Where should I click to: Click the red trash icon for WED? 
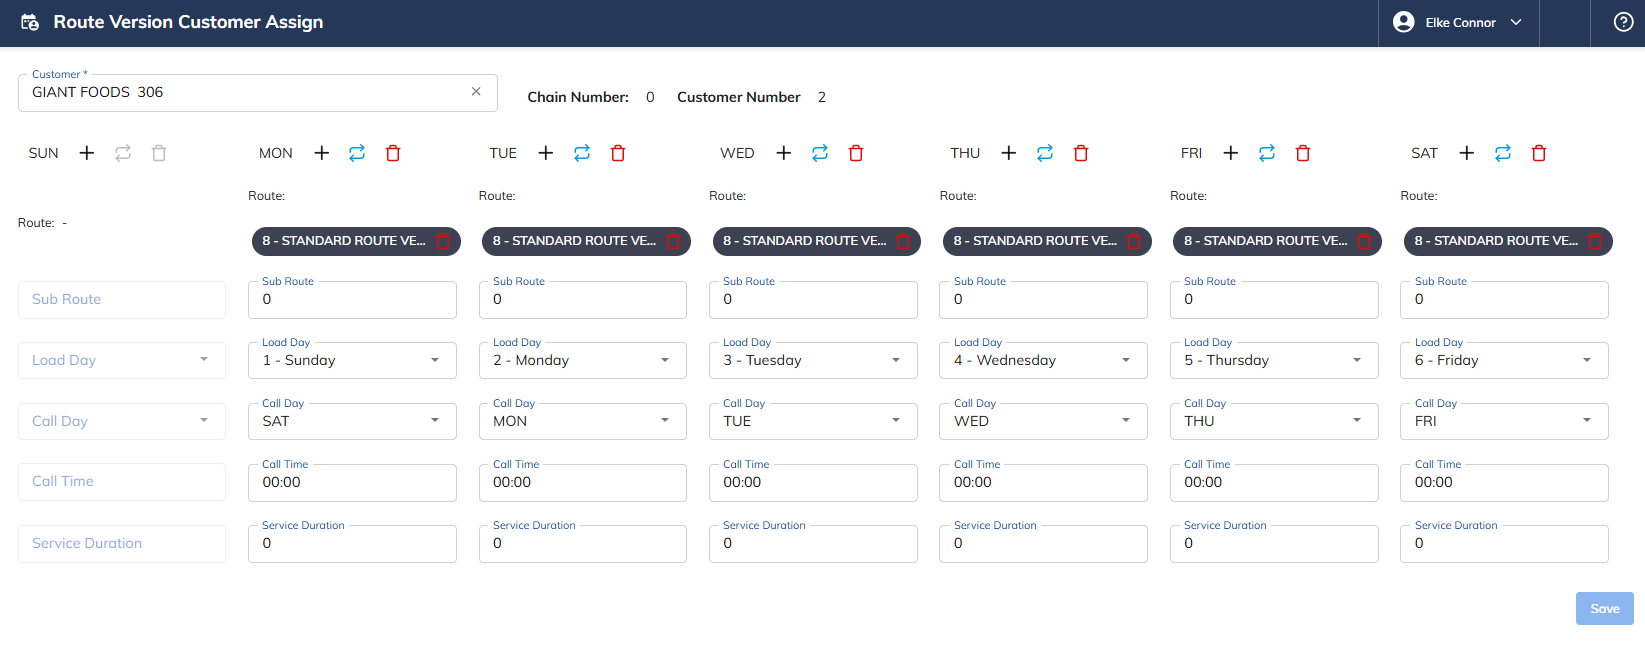point(856,153)
